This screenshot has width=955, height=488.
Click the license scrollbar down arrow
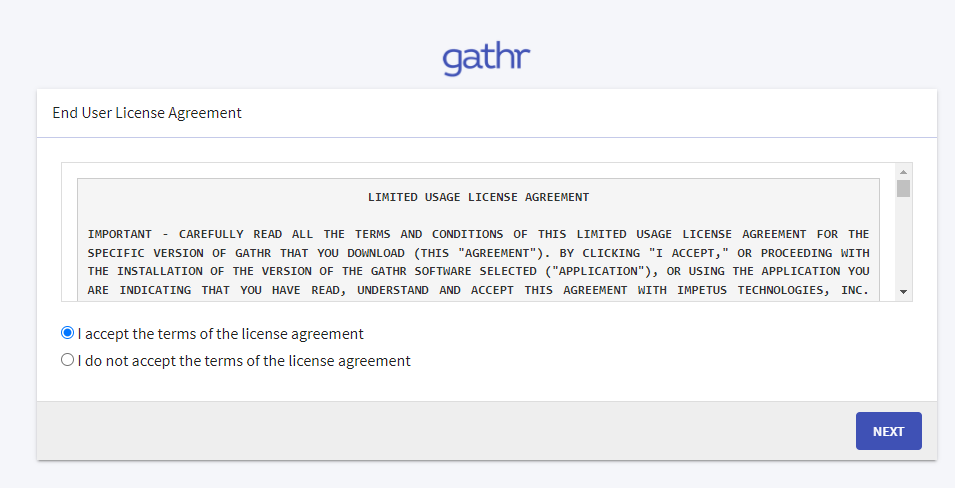pyautogui.click(x=903, y=292)
